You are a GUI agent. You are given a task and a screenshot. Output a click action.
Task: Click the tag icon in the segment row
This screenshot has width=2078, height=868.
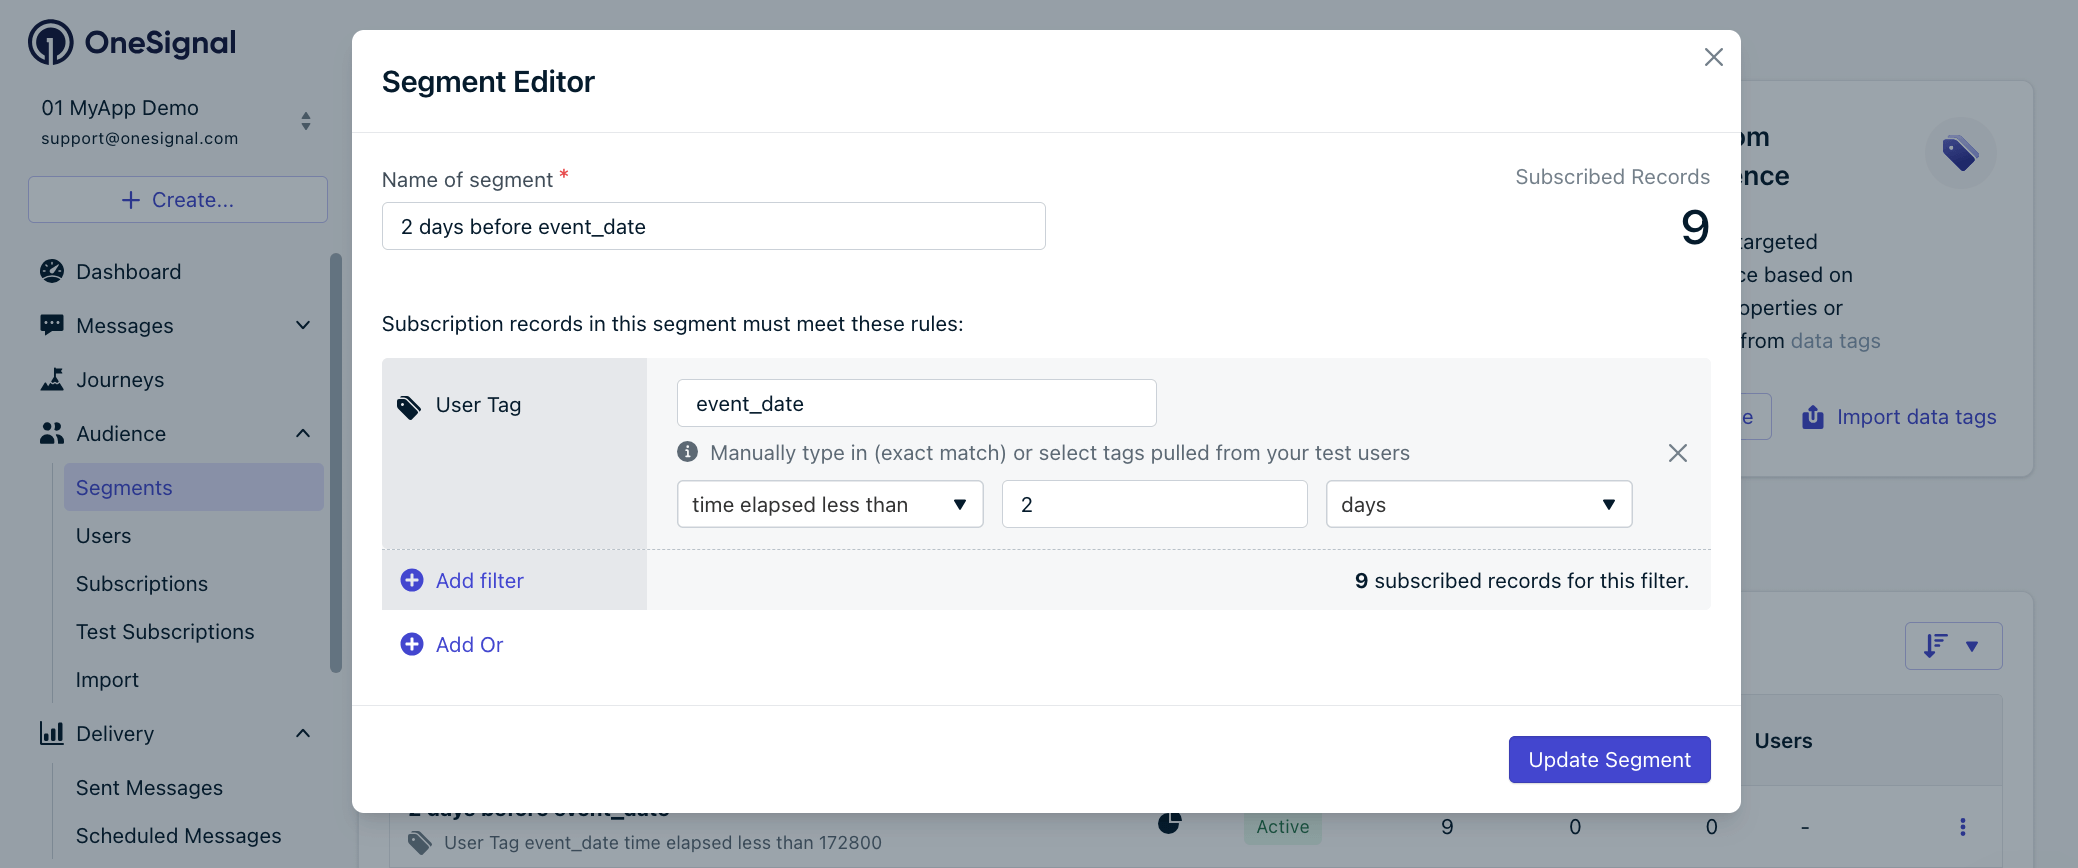click(420, 842)
